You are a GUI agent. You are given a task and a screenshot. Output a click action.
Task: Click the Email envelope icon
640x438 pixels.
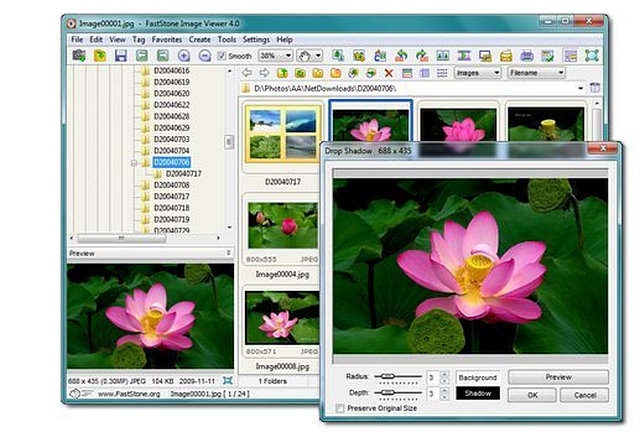[506, 56]
